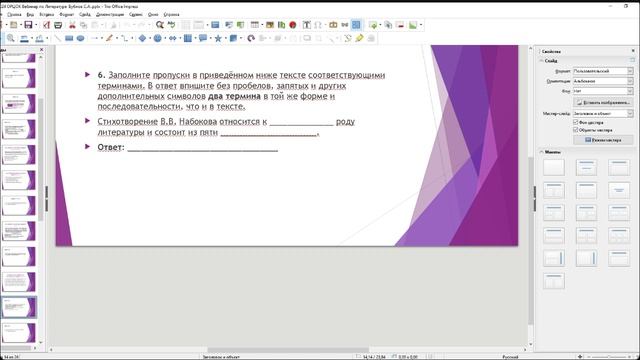Click the Export as PDF icon
640x360 pixels.
[x=47, y=25]
